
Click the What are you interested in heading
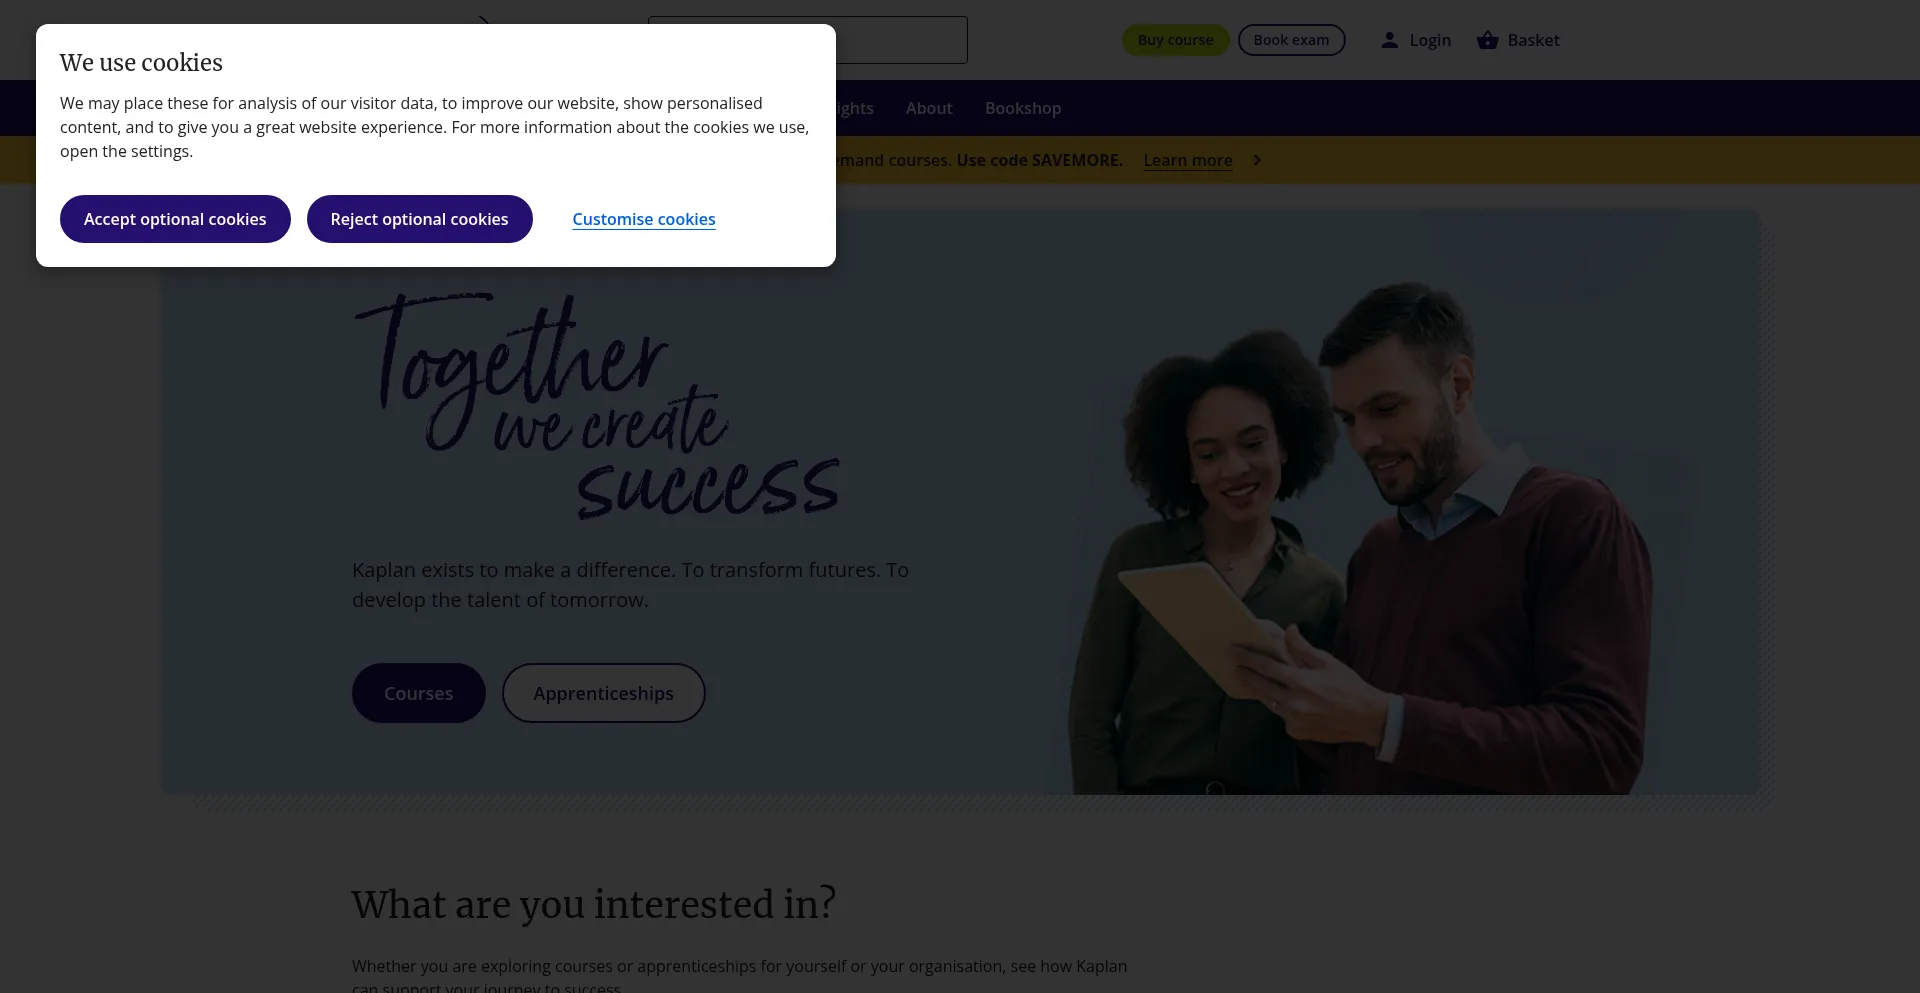[x=593, y=904]
